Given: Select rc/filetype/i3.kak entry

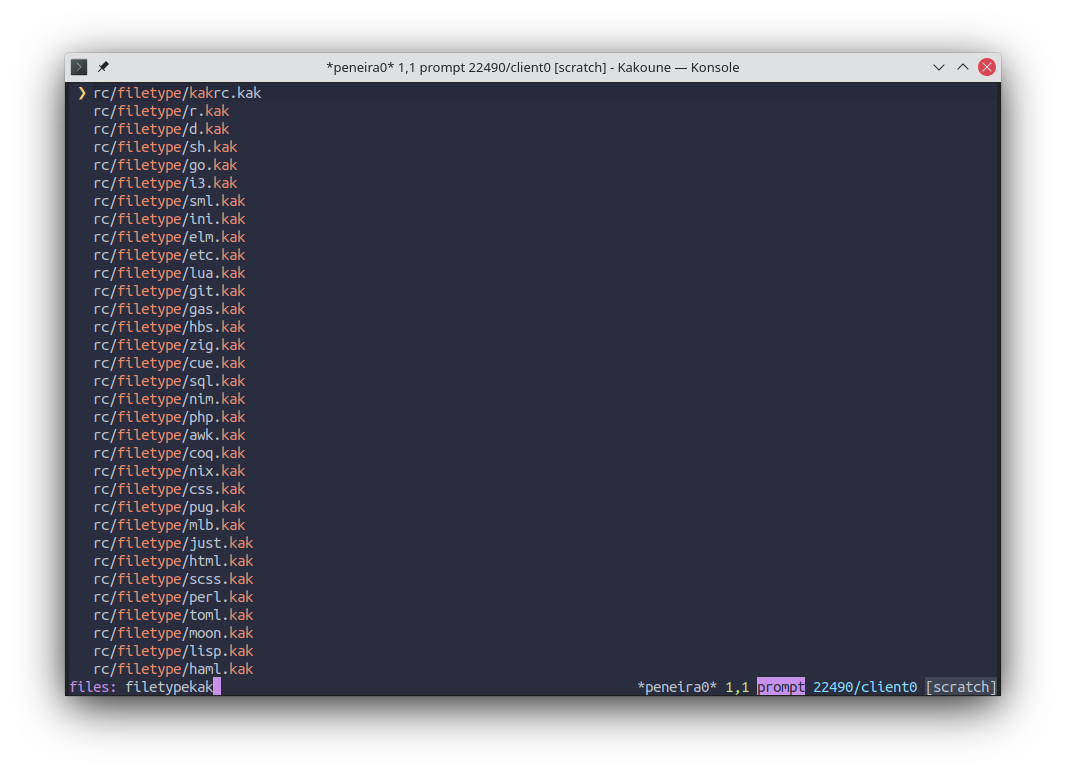Looking at the screenshot, I should click(x=165, y=183).
